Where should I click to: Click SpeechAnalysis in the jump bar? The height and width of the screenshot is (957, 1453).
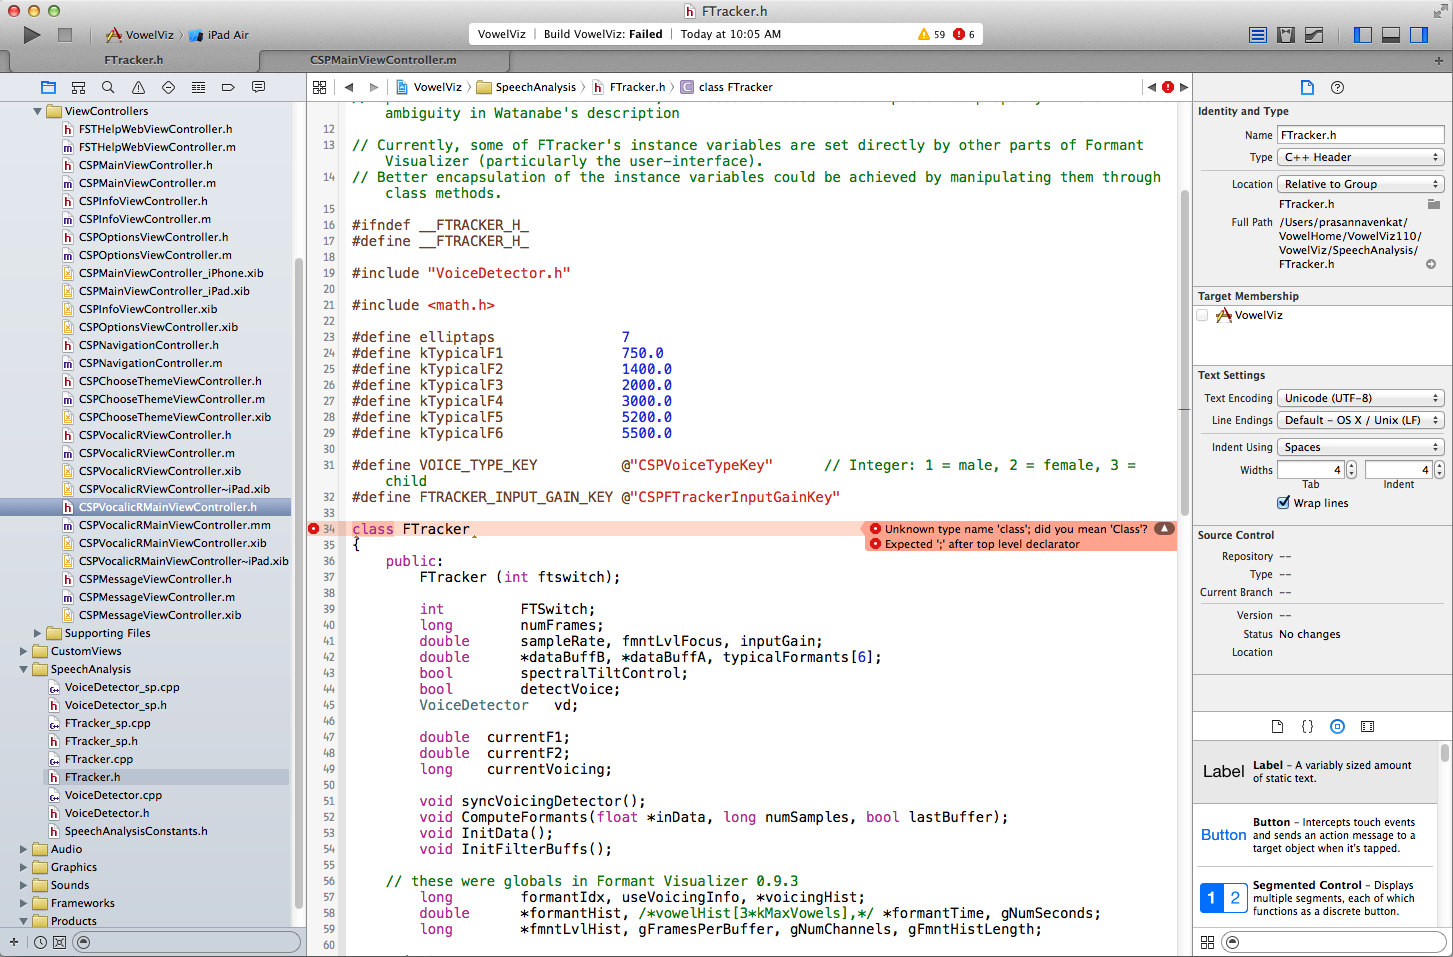click(x=535, y=87)
